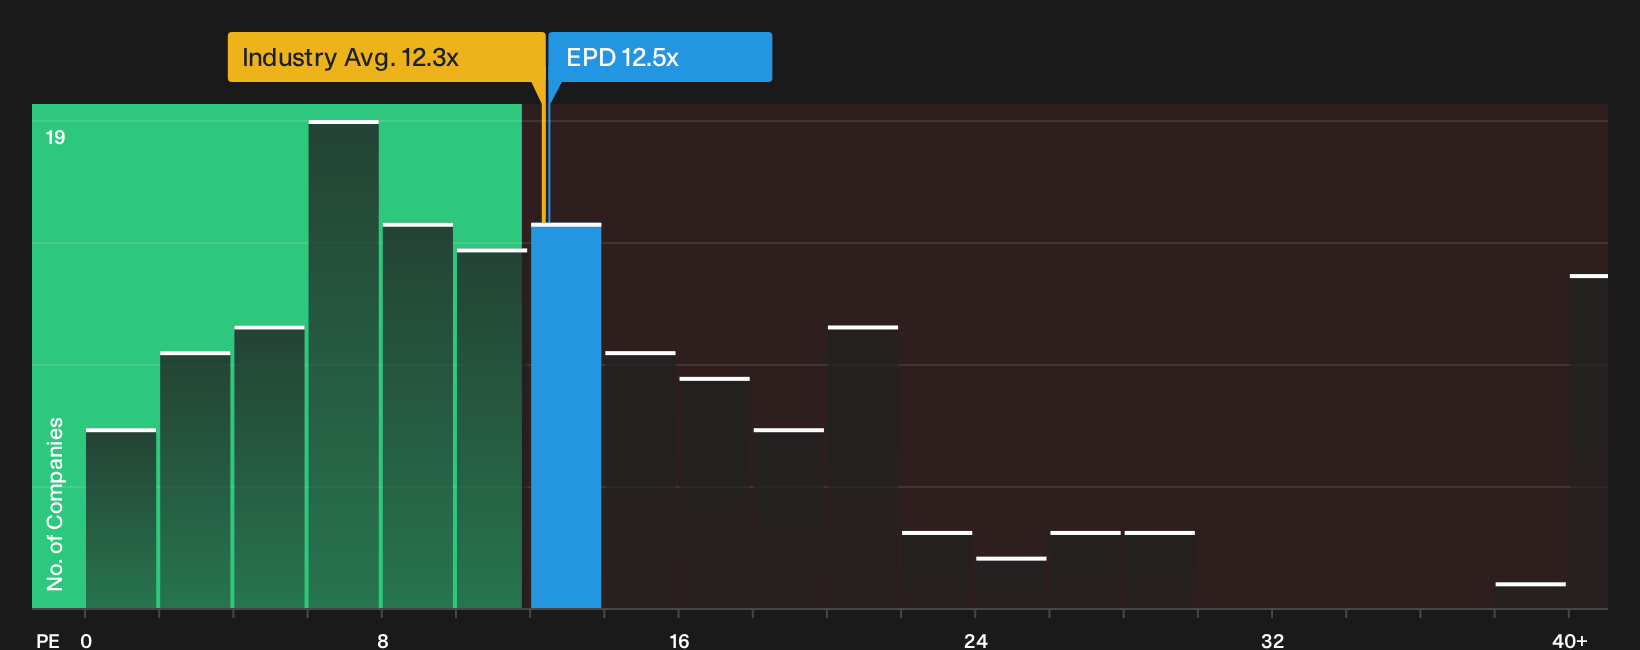
Task: Click the x-axis label 0
Action: 86,640
